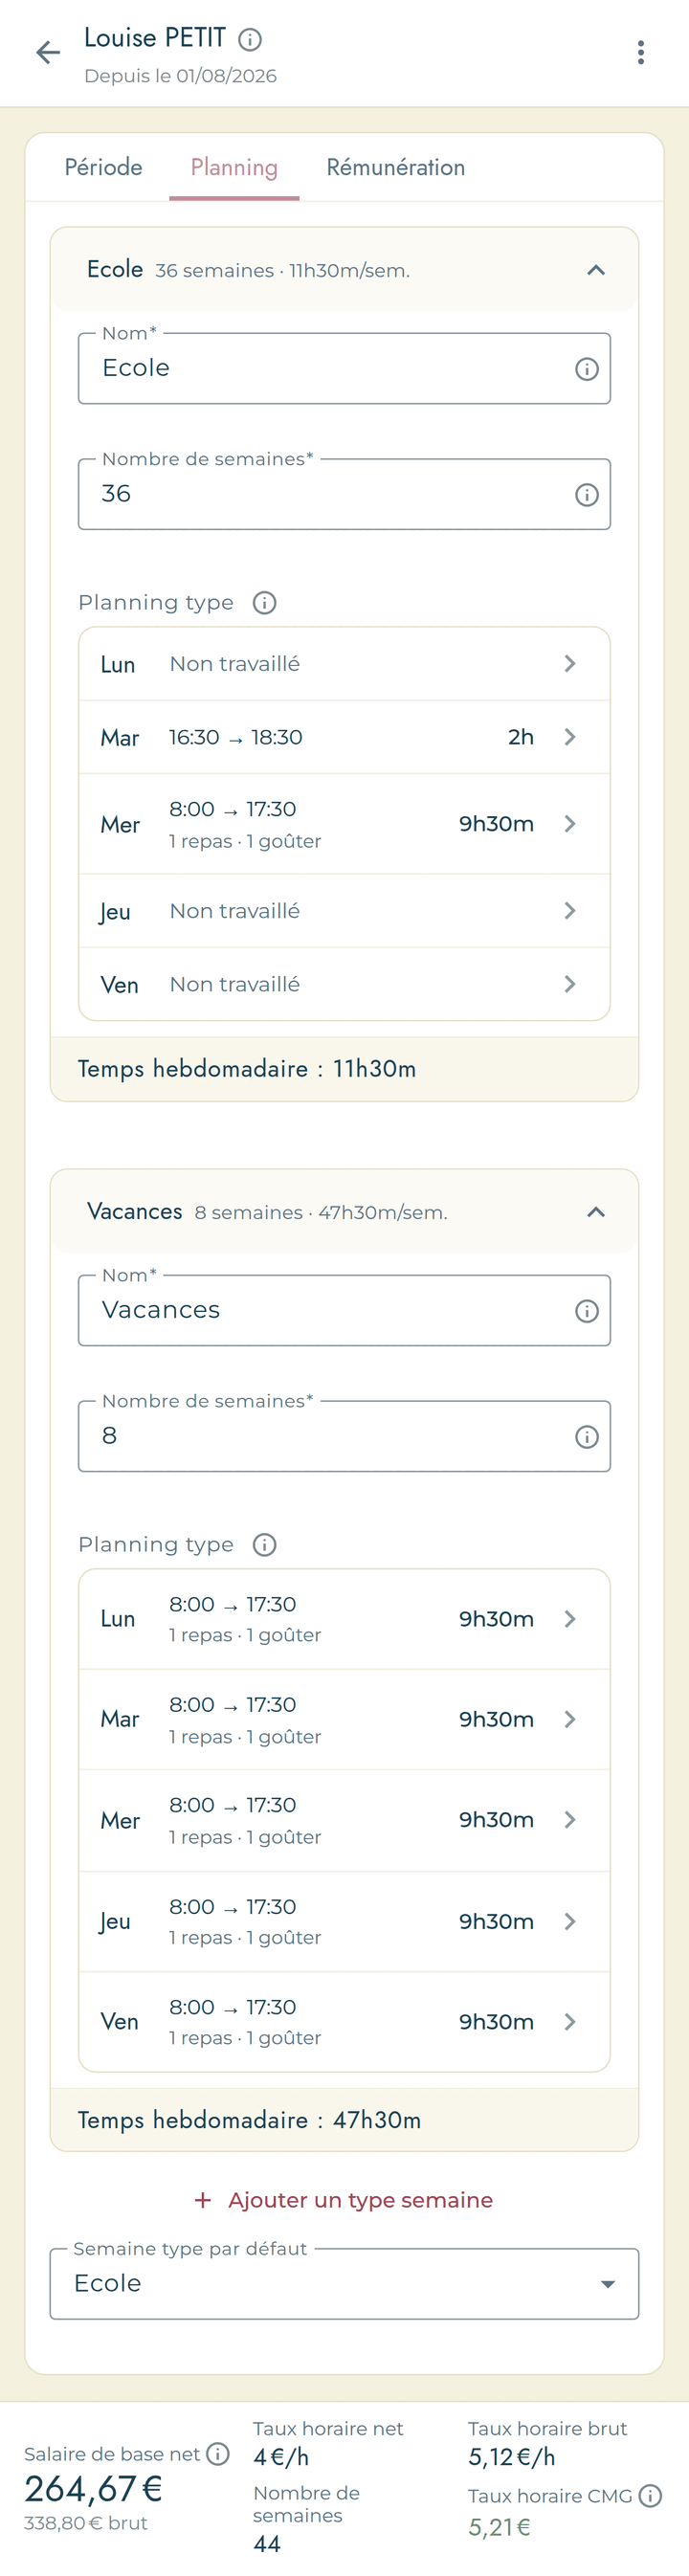Image resolution: width=689 pixels, height=2576 pixels.
Task: Open Semaine type par défaut dropdown
Action: [x=344, y=2283]
